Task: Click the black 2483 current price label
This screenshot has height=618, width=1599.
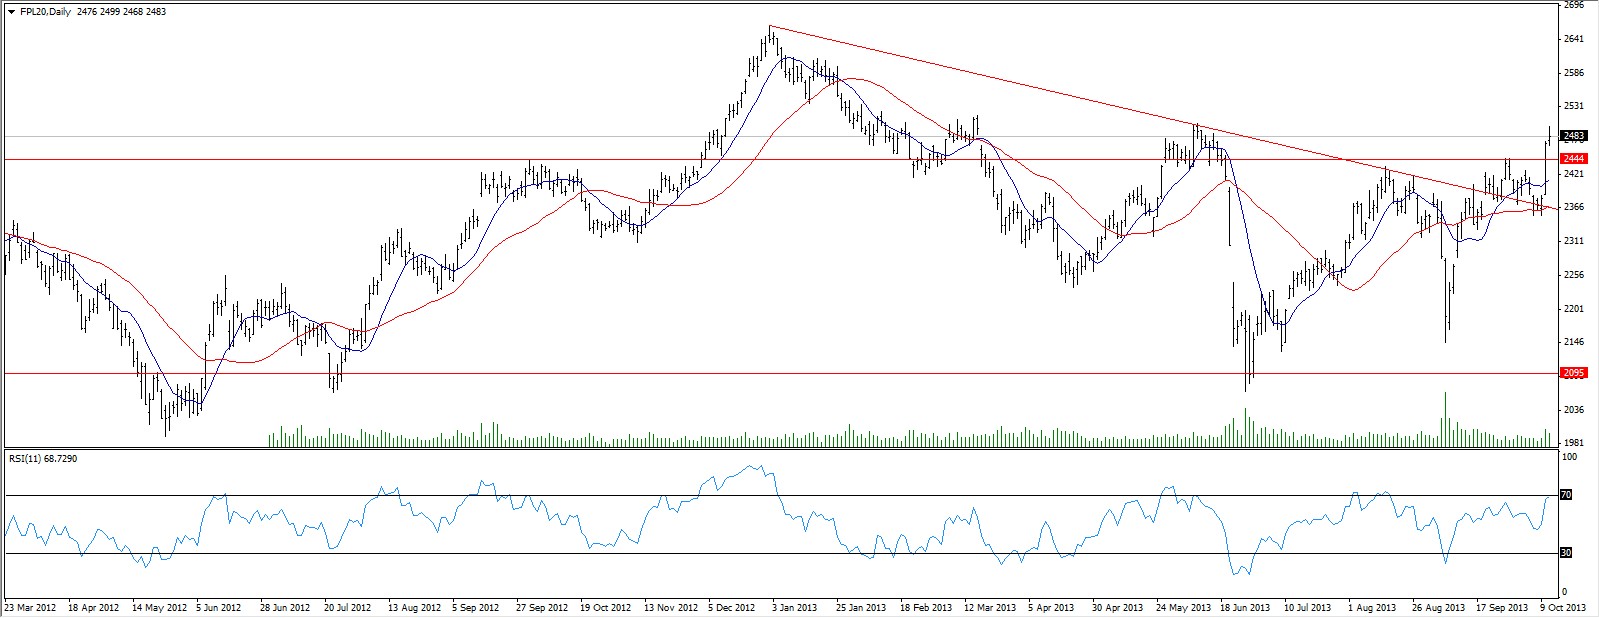Action: click(1574, 135)
